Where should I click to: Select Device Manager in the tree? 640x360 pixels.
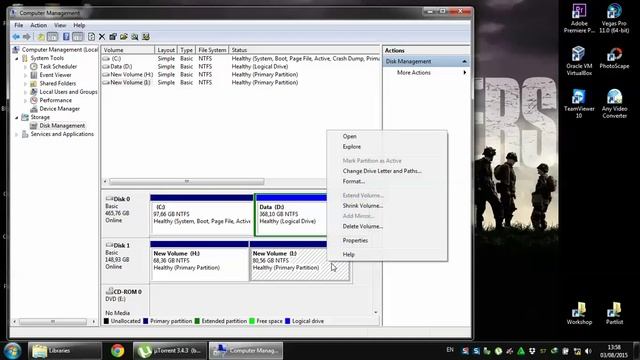pyautogui.click(x=60, y=109)
